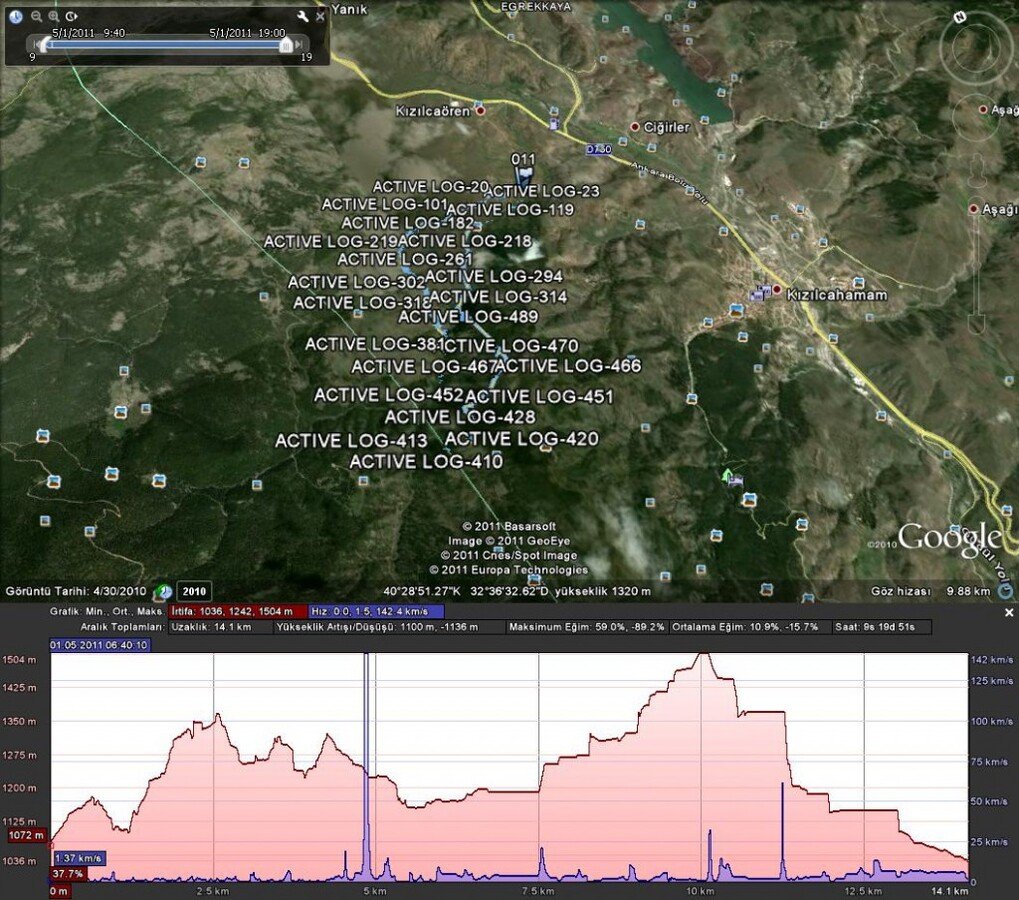Open time slider options wrench

(x=303, y=17)
